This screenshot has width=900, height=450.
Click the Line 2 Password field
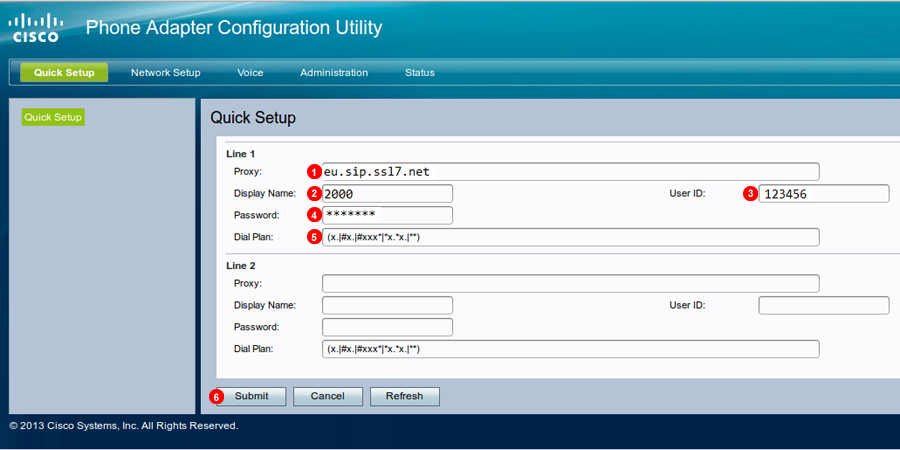pyautogui.click(x=387, y=327)
